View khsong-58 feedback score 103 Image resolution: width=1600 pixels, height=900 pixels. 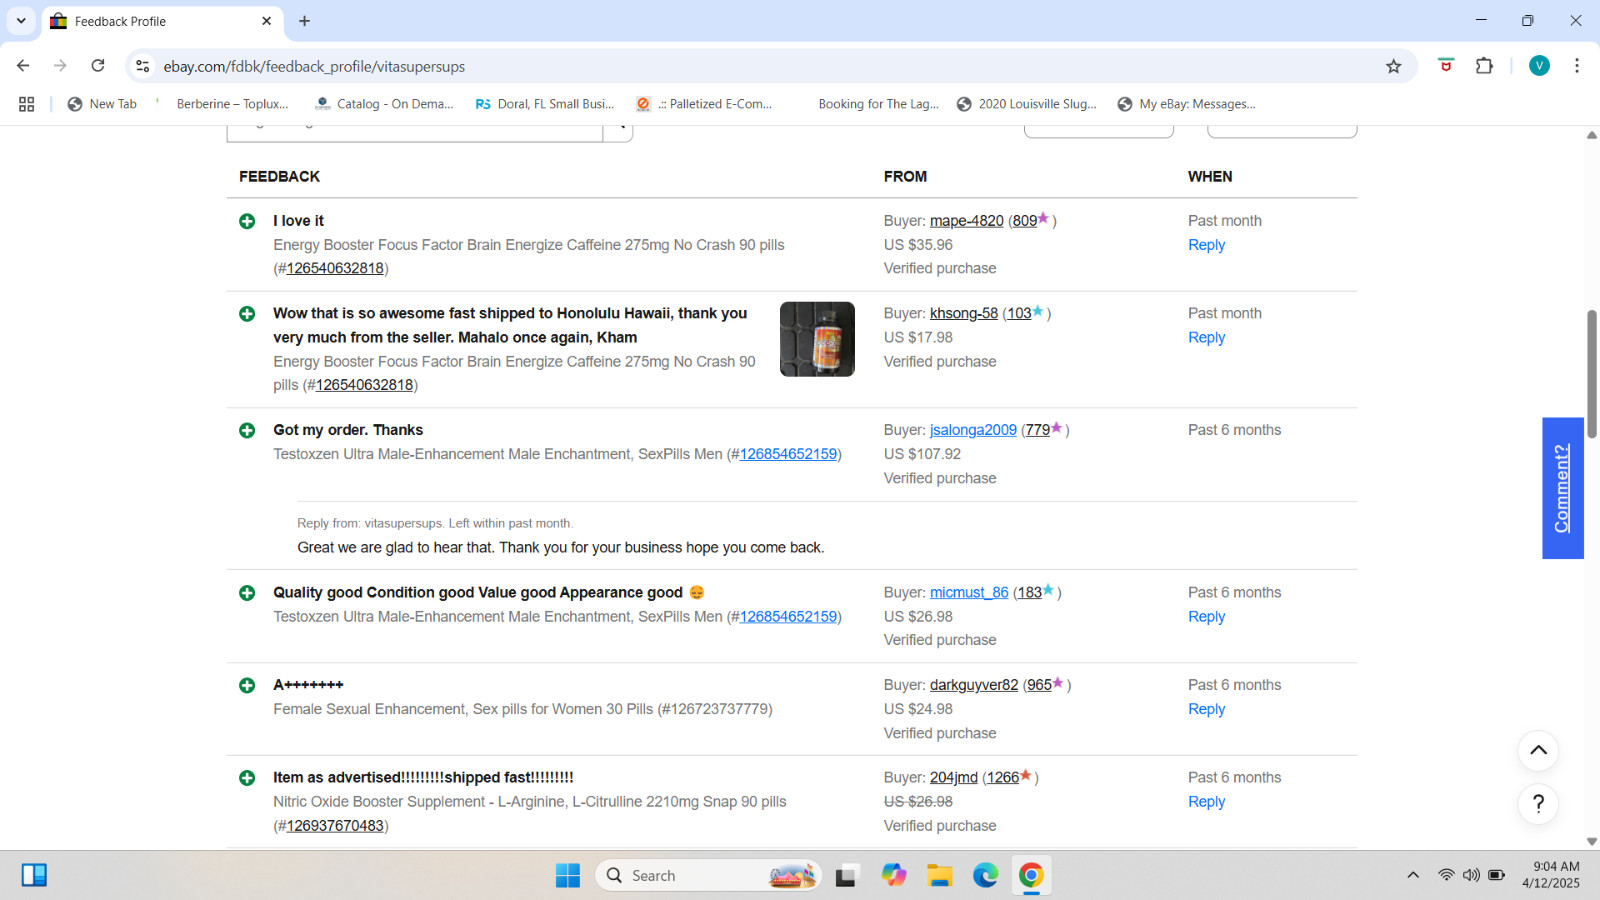pyautogui.click(x=1019, y=313)
